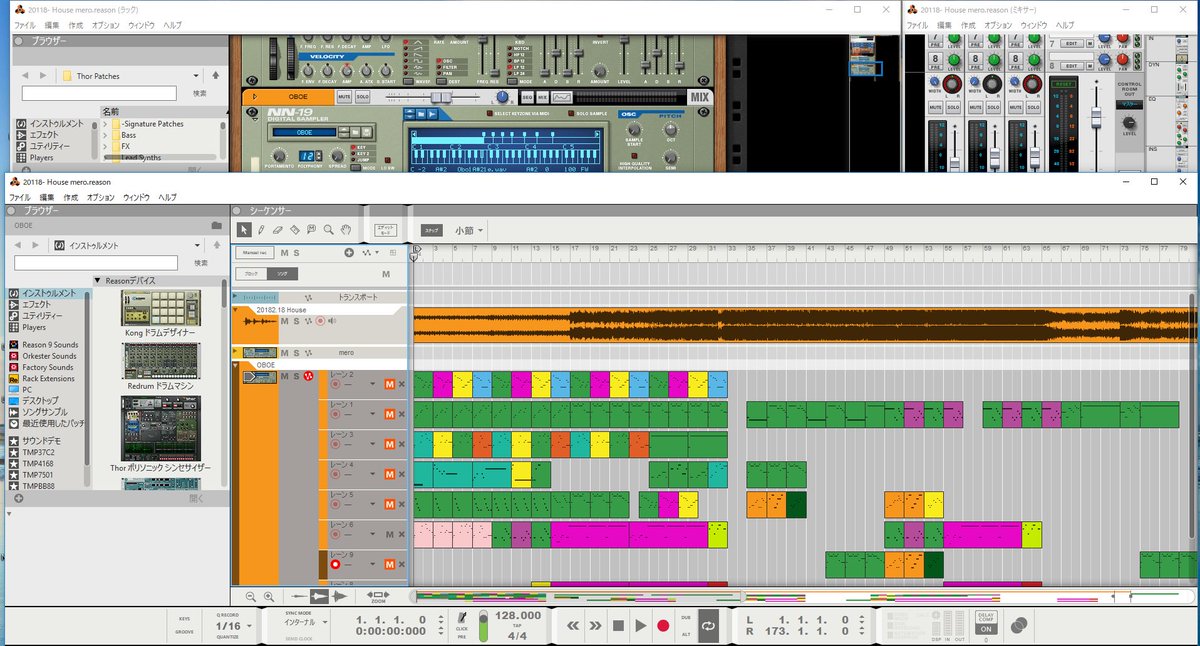Switch to ブロック view button
This screenshot has height=646, width=1200.
pyautogui.click(x=250, y=273)
